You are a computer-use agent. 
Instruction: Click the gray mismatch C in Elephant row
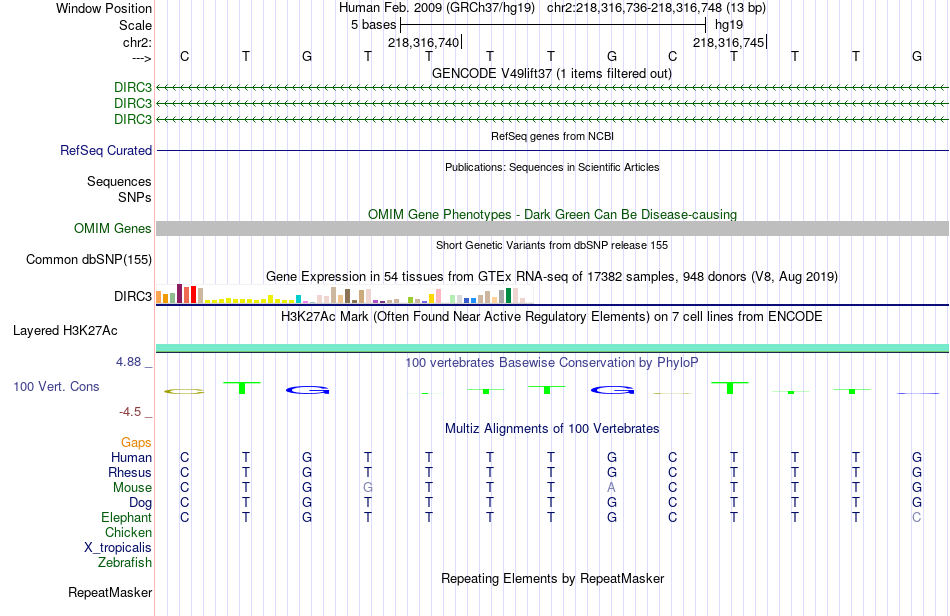[917, 517]
